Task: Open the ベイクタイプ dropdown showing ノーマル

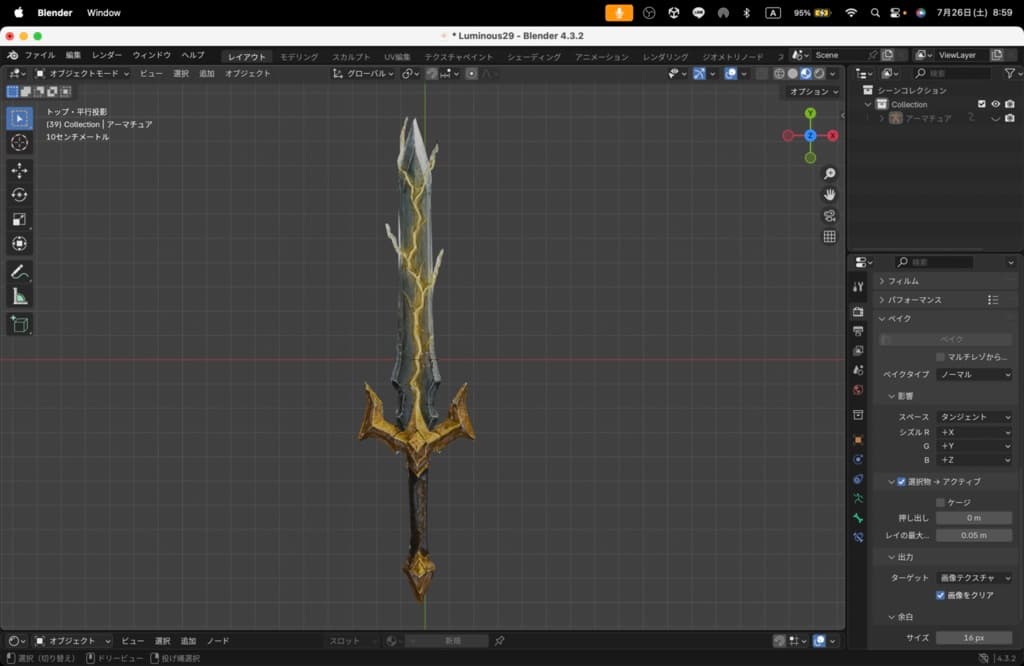Action: click(x=974, y=374)
